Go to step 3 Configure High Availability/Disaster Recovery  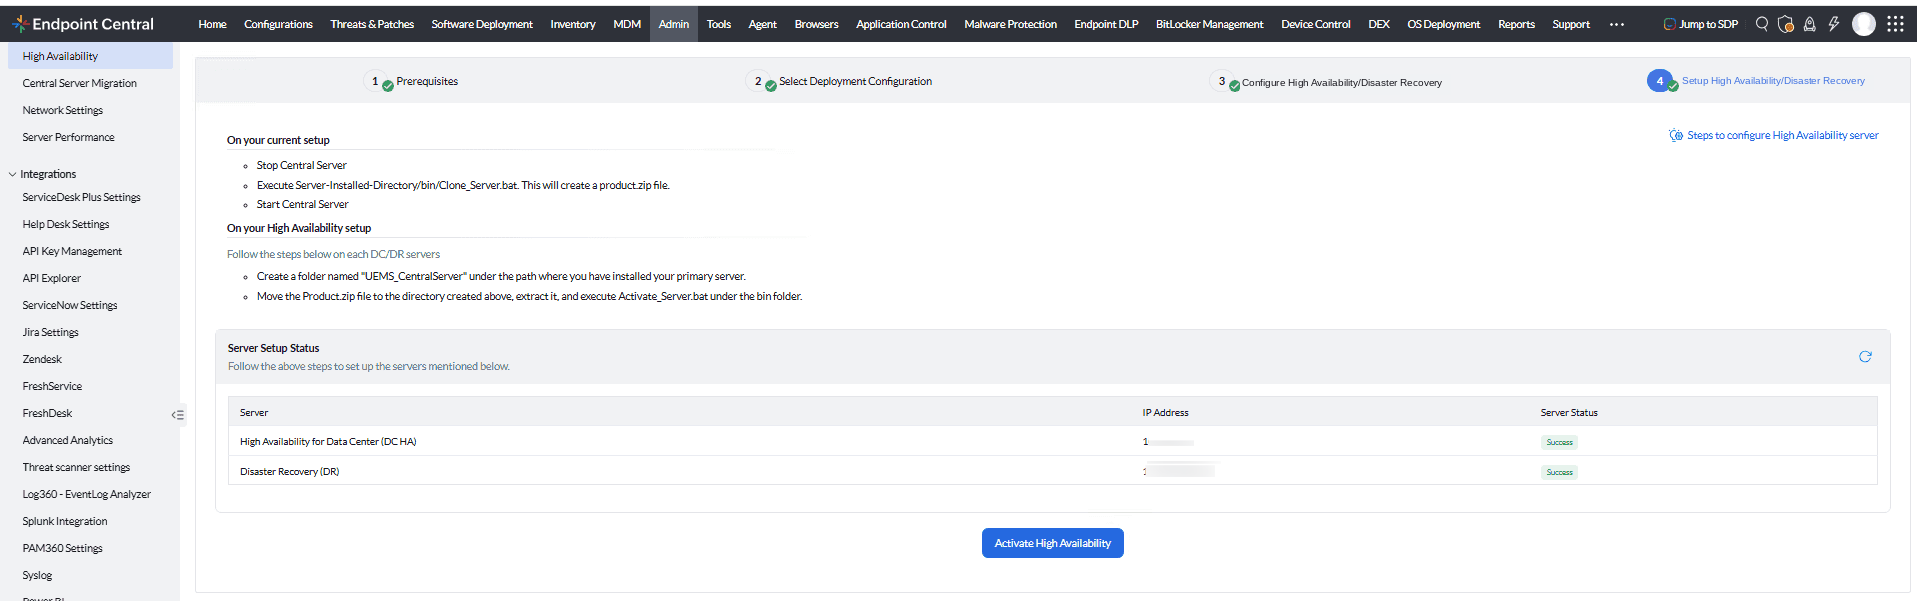(1328, 82)
